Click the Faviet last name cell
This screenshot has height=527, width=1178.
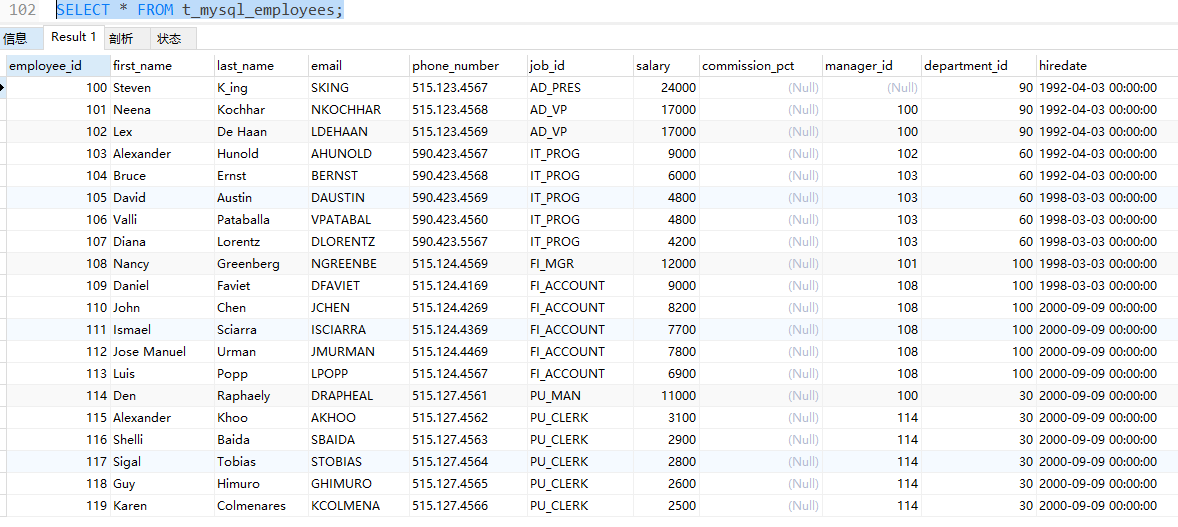click(x=261, y=286)
